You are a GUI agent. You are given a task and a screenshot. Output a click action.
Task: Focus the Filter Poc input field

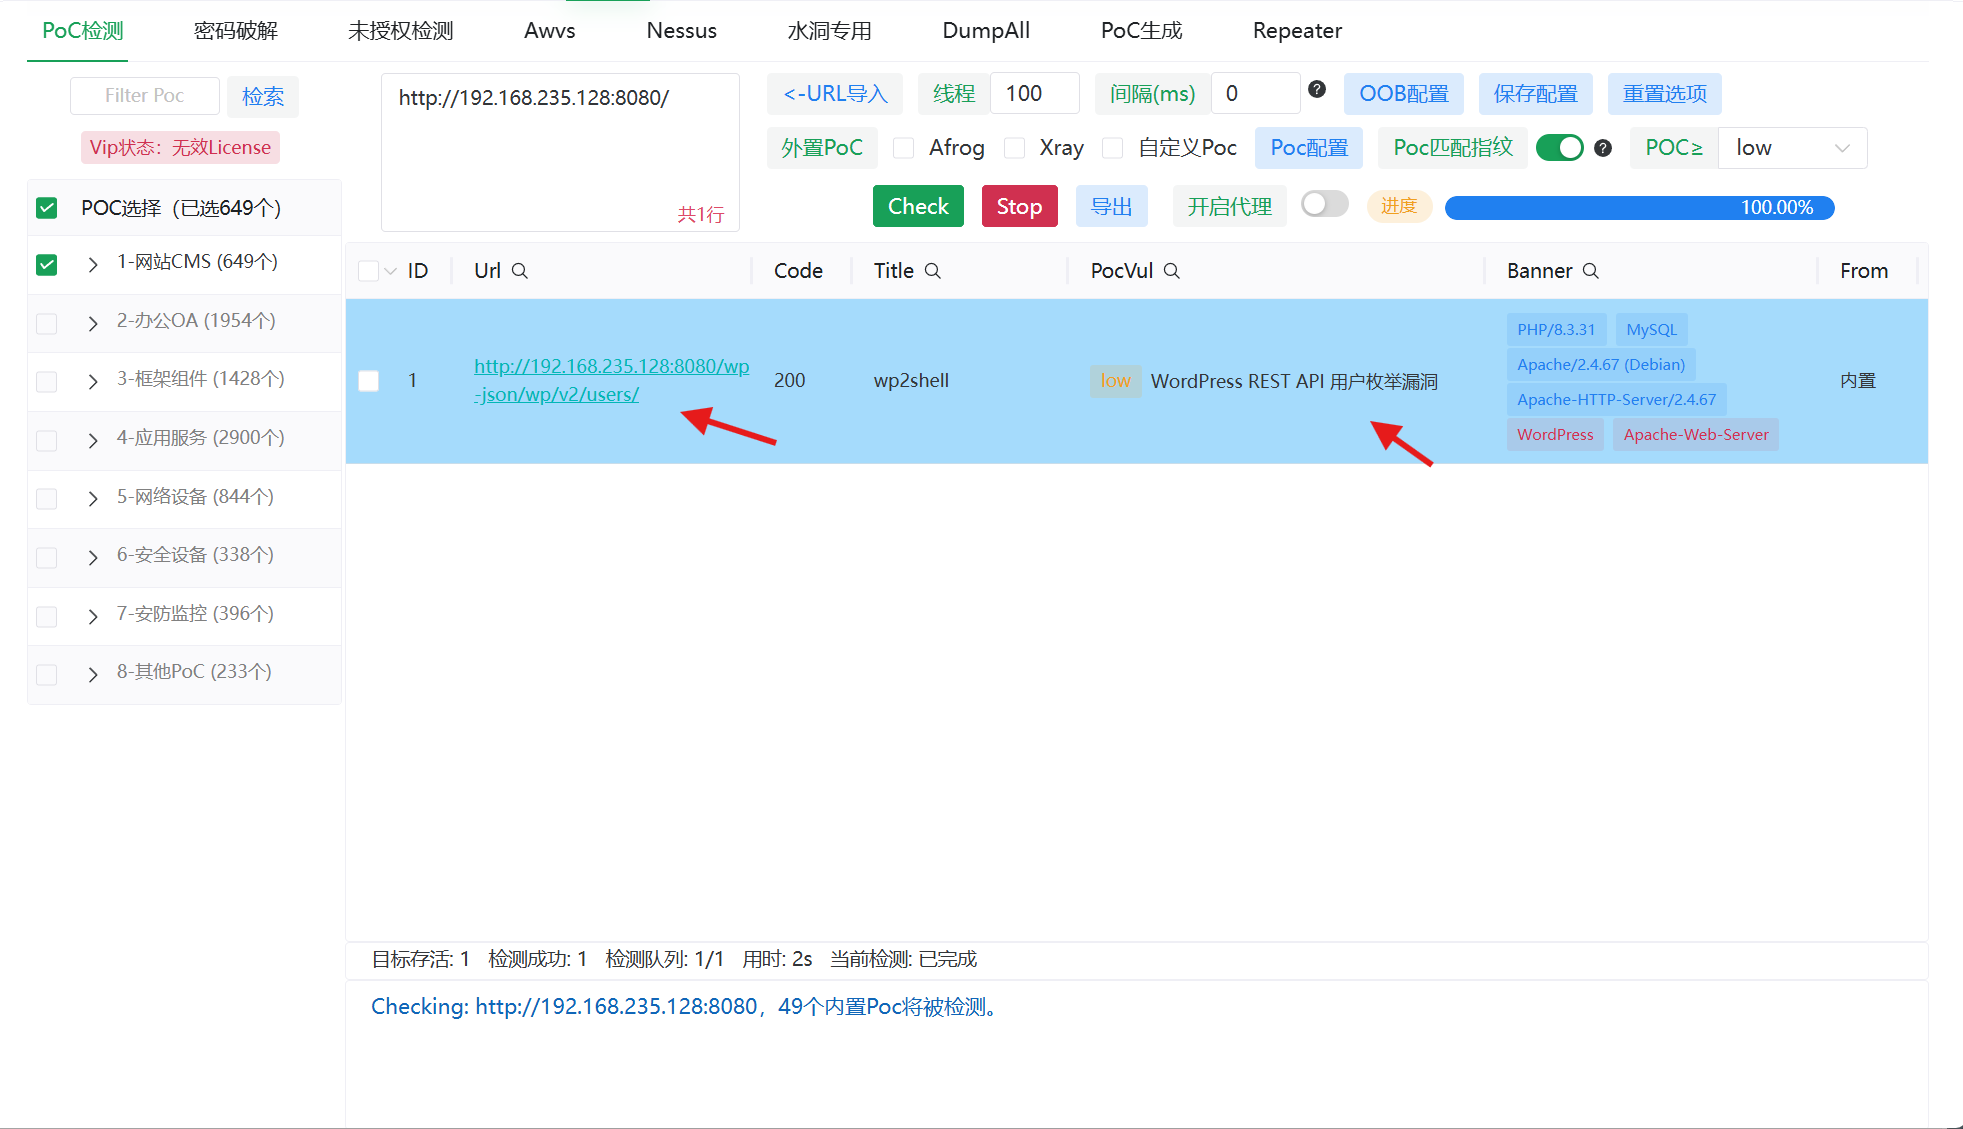point(145,96)
